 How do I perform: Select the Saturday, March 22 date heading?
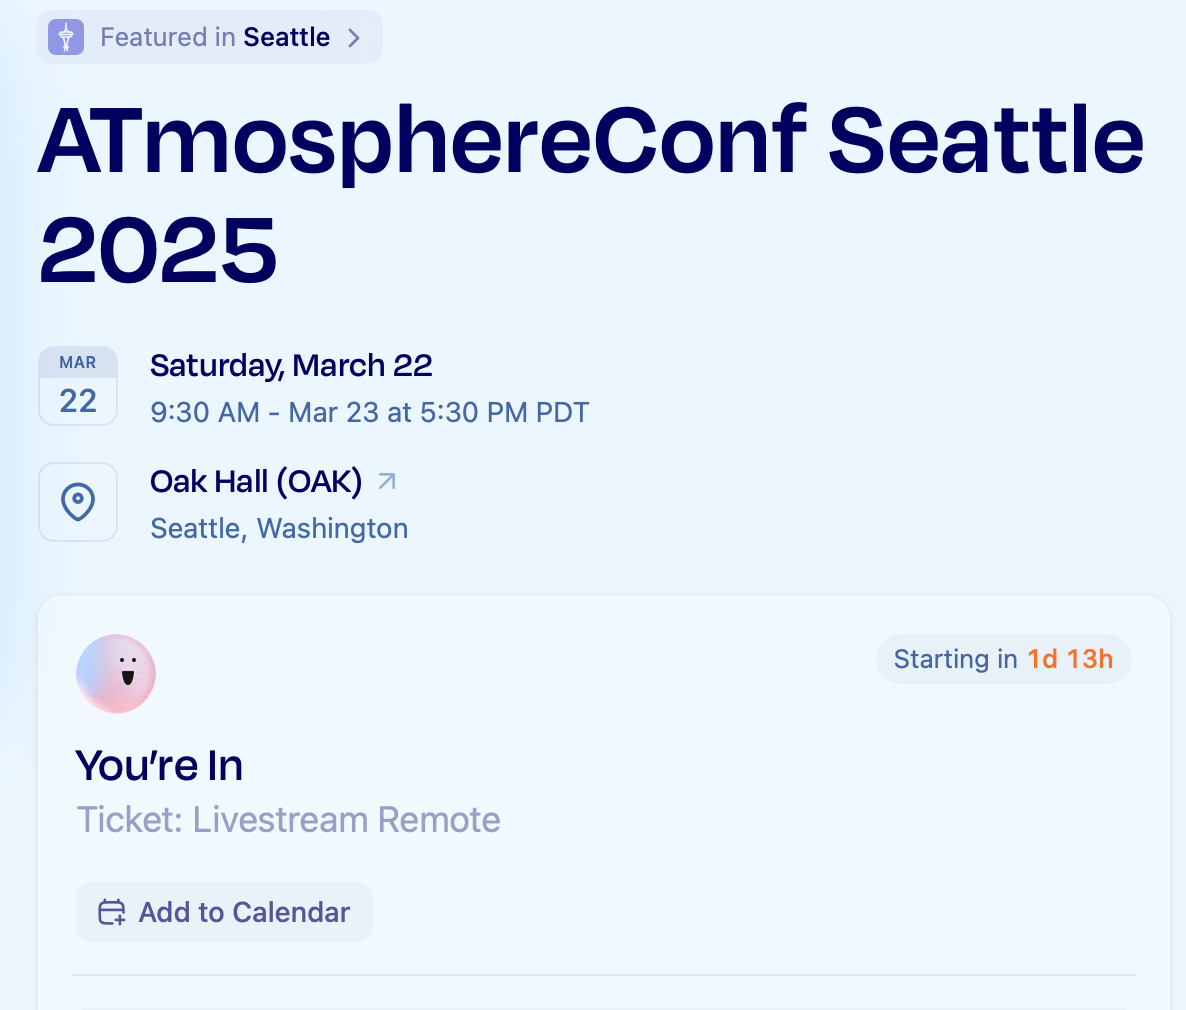click(x=291, y=366)
